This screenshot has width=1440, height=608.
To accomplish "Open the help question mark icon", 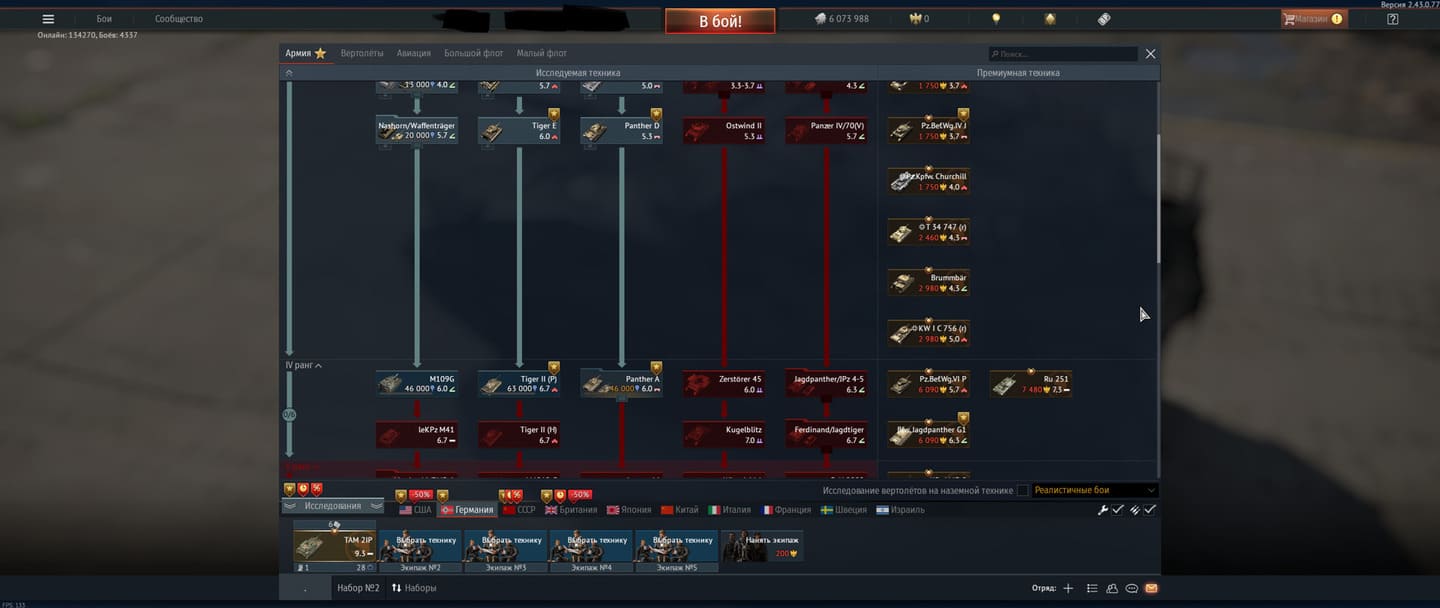I will tap(1393, 19).
